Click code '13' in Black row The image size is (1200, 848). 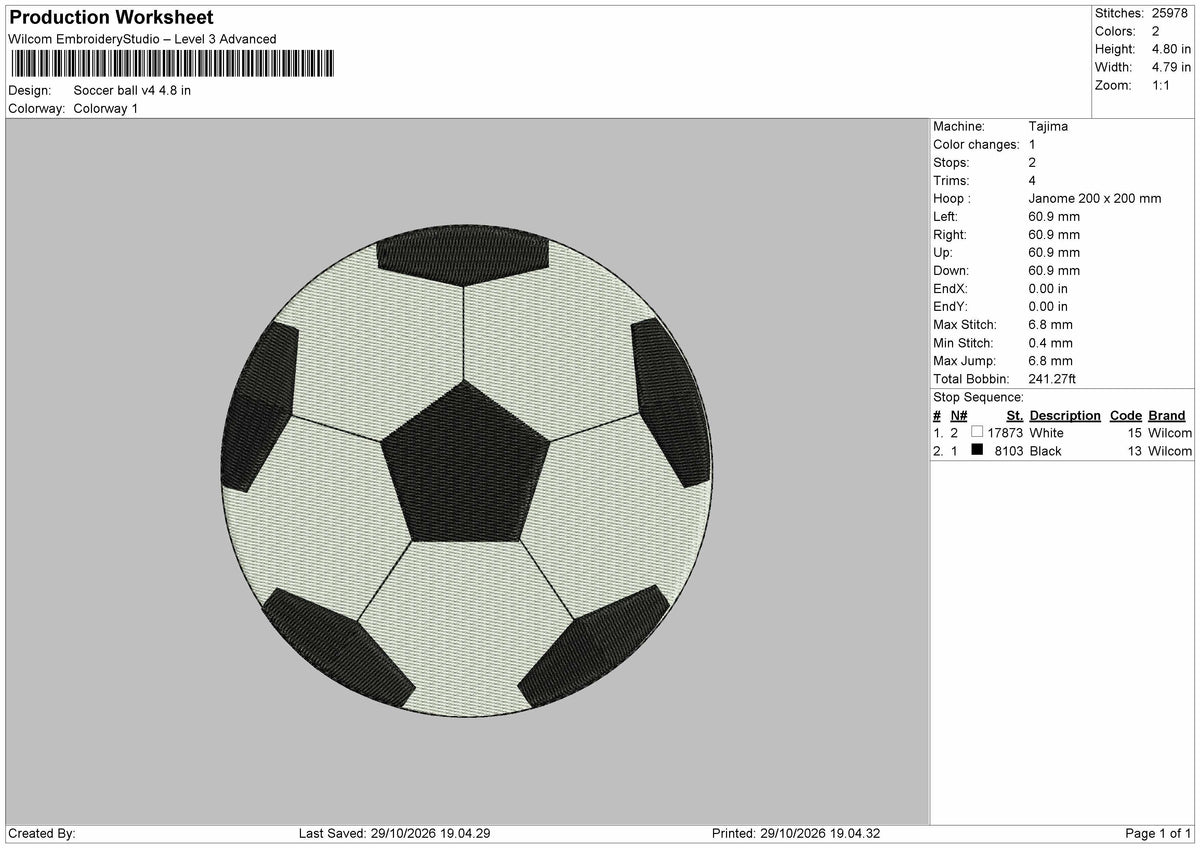(x=1135, y=451)
